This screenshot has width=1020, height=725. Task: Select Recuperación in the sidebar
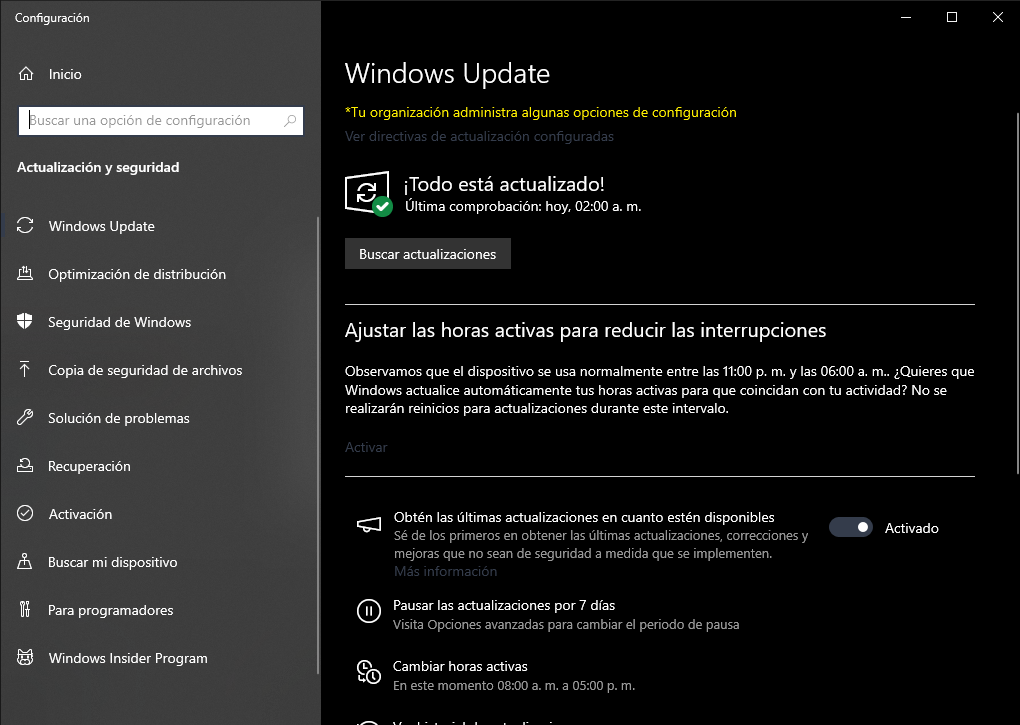[x=159, y=466]
